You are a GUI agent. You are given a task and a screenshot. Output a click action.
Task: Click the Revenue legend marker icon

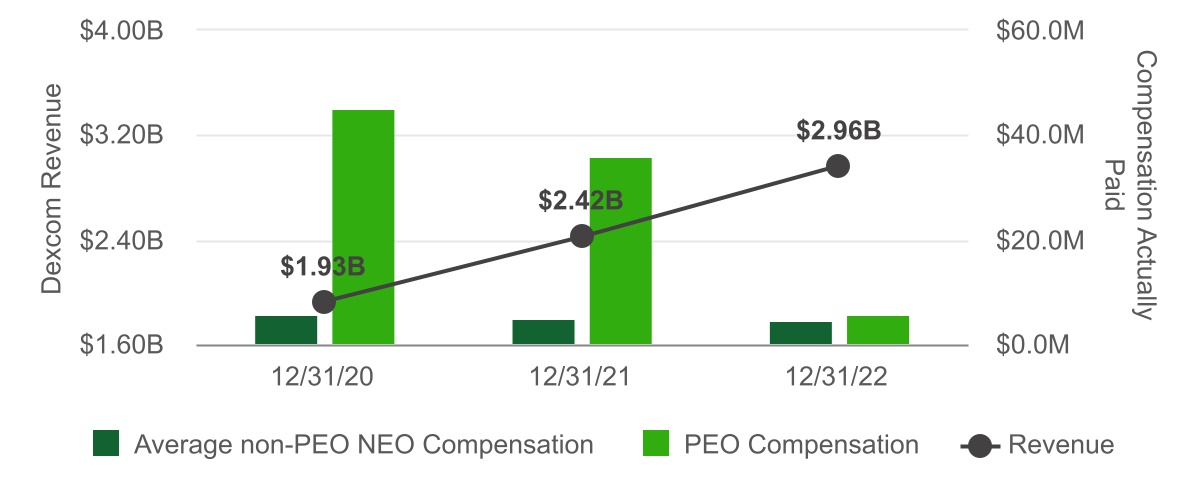click(979, 445)
